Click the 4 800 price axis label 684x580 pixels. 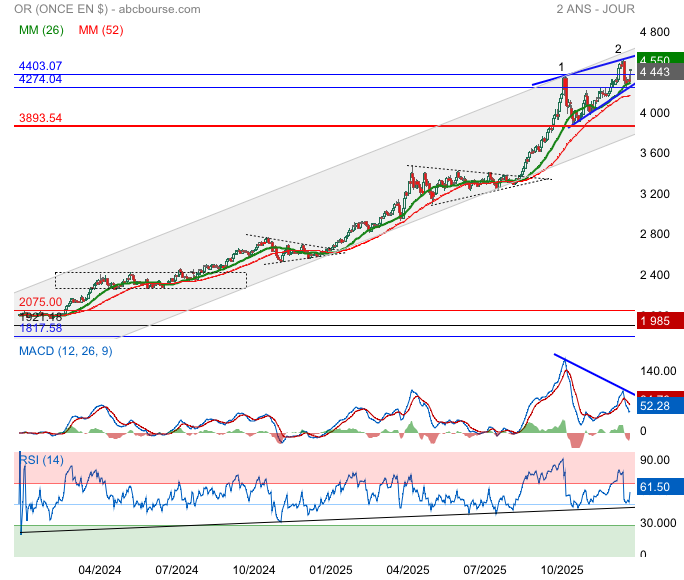click(x=654, y=32)
